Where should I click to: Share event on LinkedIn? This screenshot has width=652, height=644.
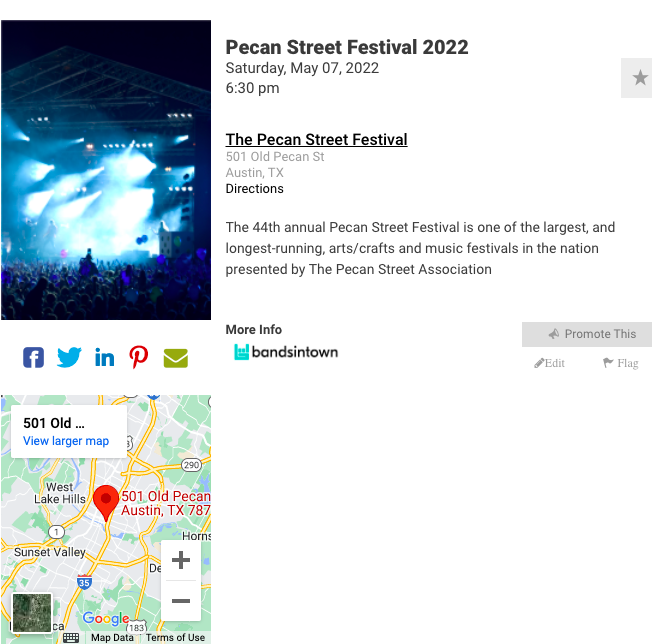click(x=104, y=357)
